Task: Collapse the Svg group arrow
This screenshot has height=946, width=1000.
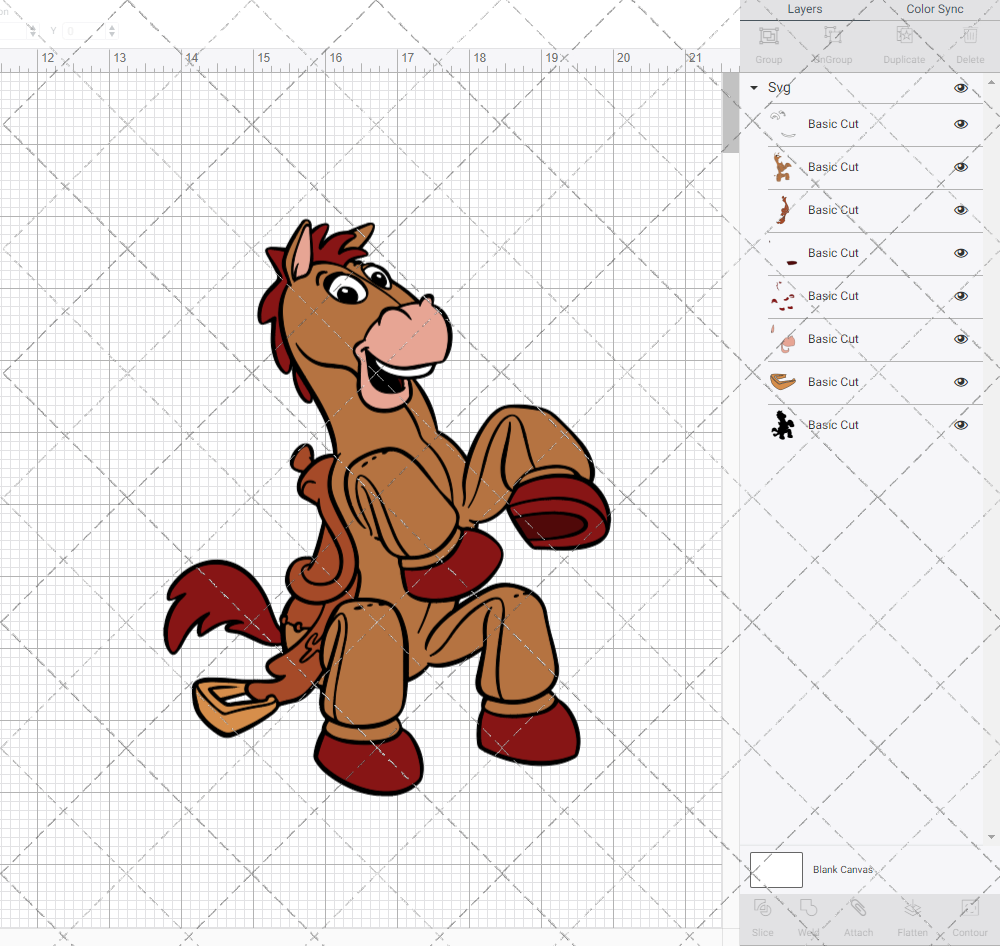Action: [x=754, y=88]
